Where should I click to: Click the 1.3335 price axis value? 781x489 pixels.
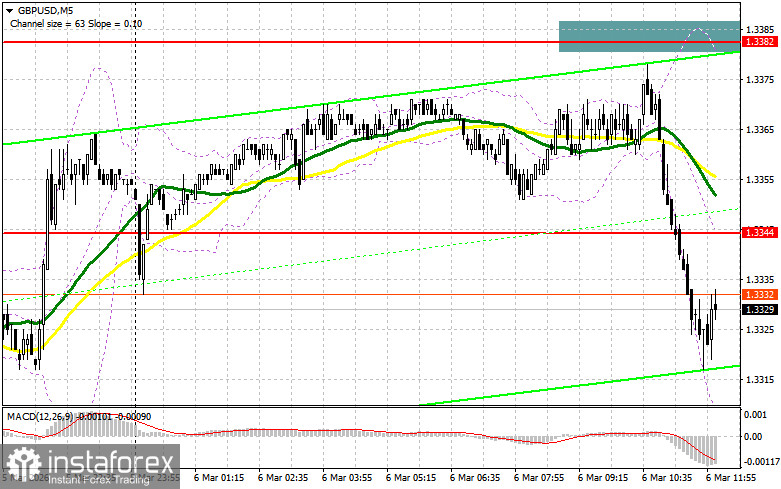[760, 280]
